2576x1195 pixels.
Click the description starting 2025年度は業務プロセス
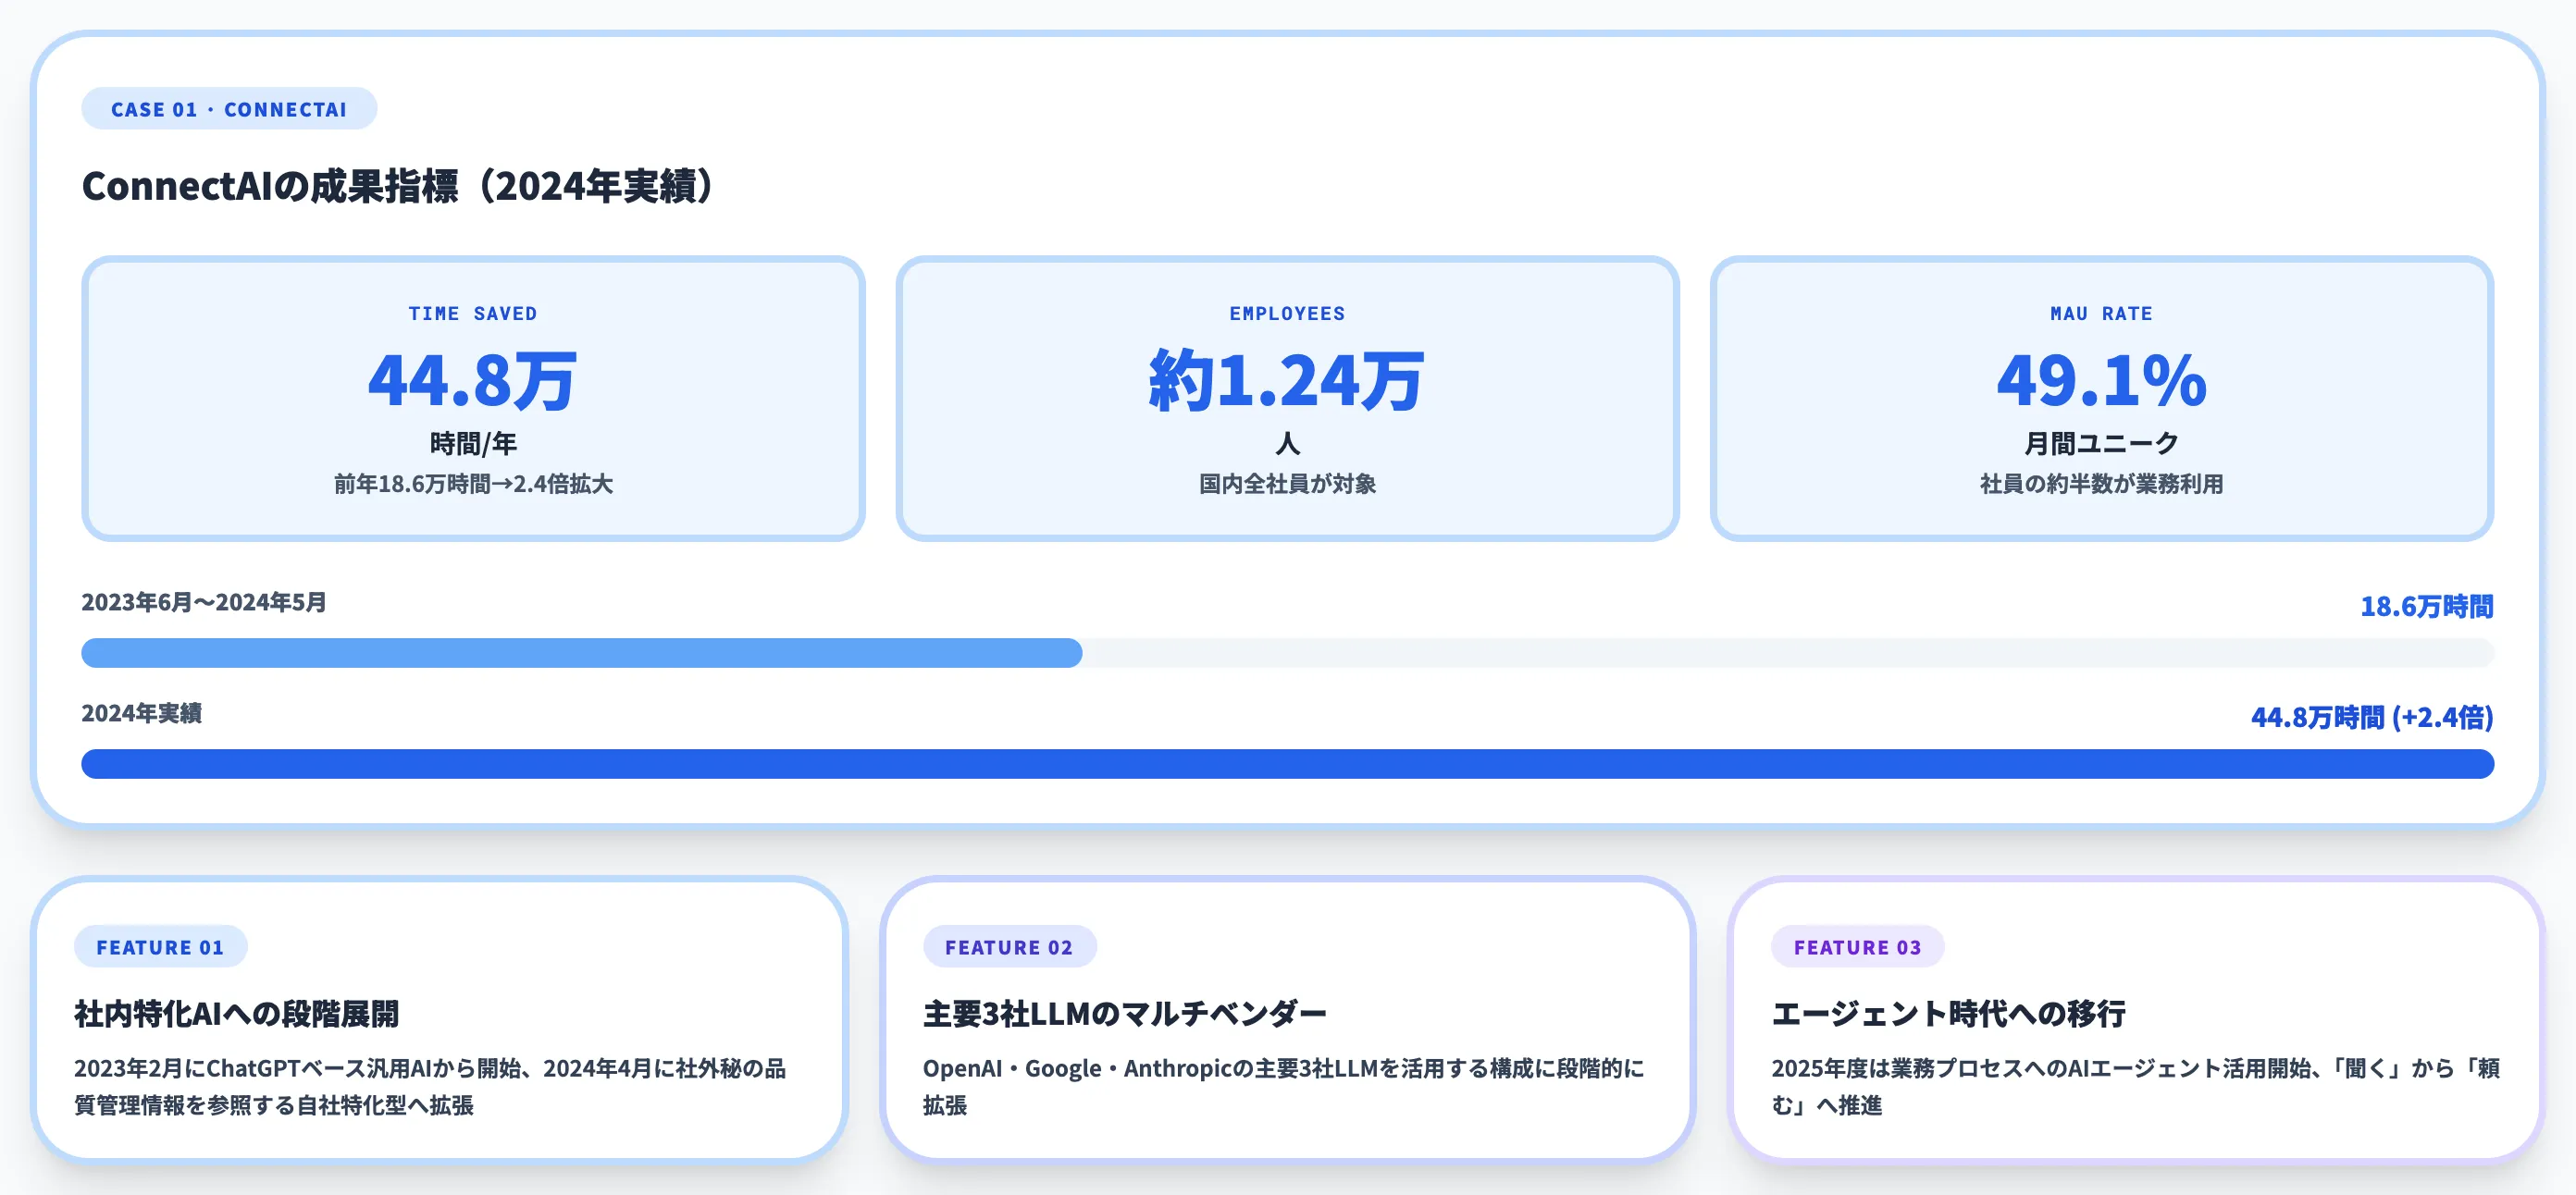coord(2135,1087)
